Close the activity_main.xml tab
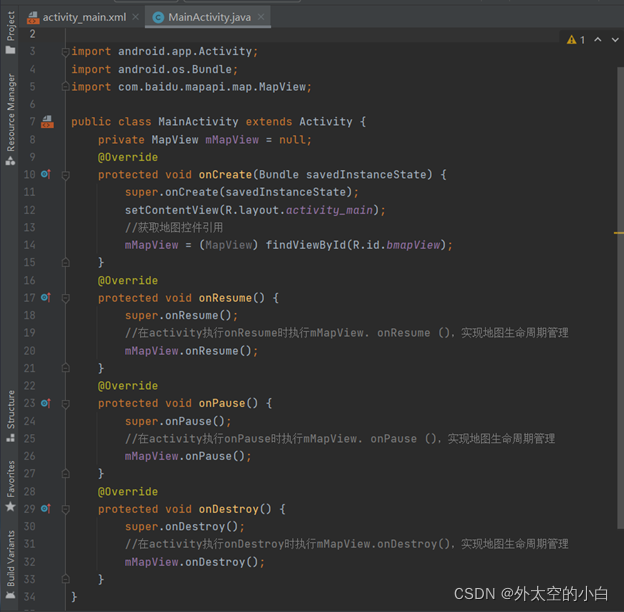The width and height of the screenshot is (624, 612). pyautogui.click(x=136, y=17)
